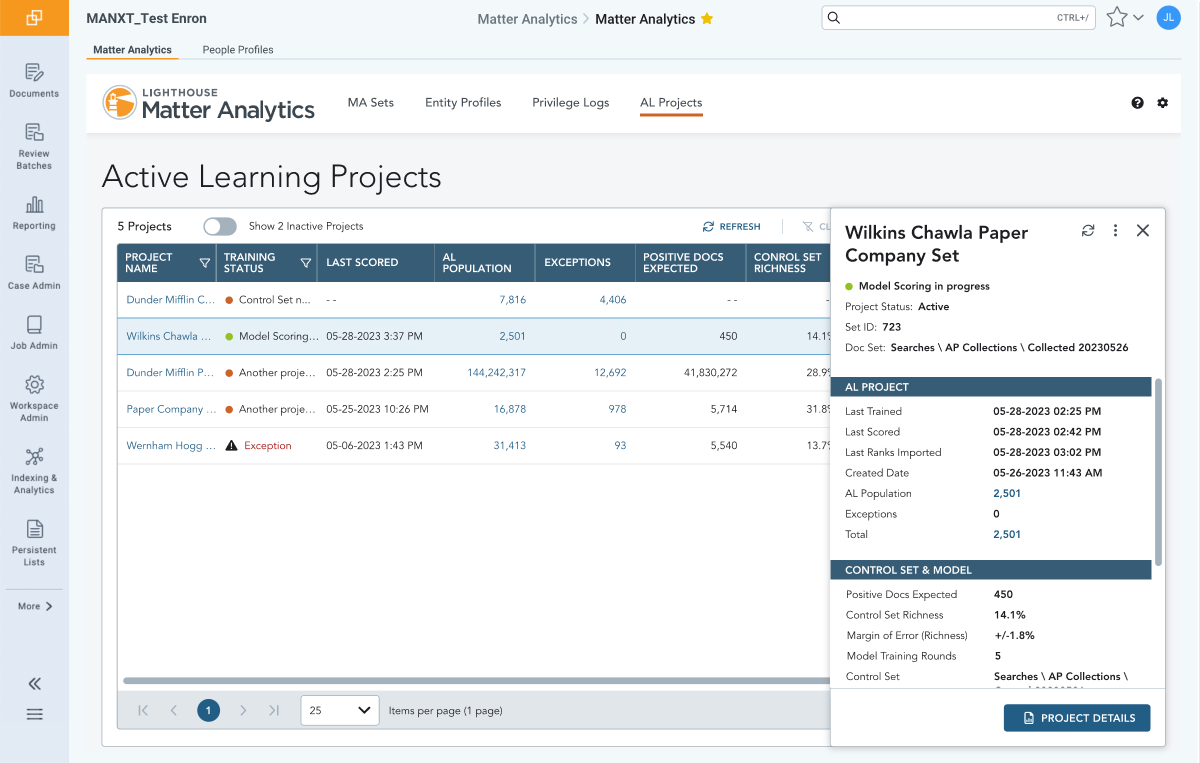The image size is (1200, 763).
Task: Click AL population value 7,816
Action: click(512, 300)
